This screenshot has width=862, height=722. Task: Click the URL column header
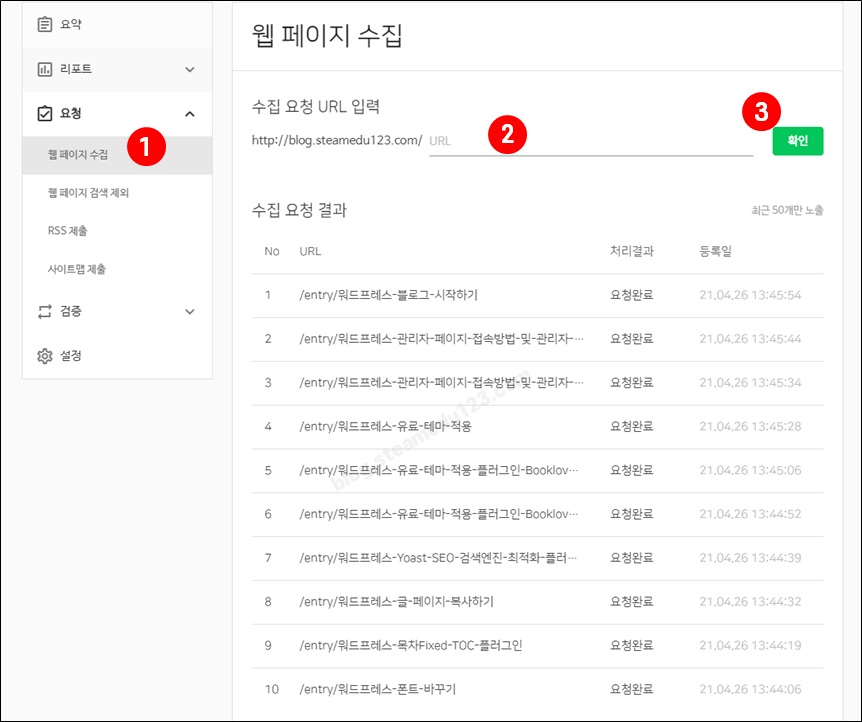click(x=310, y=251)
